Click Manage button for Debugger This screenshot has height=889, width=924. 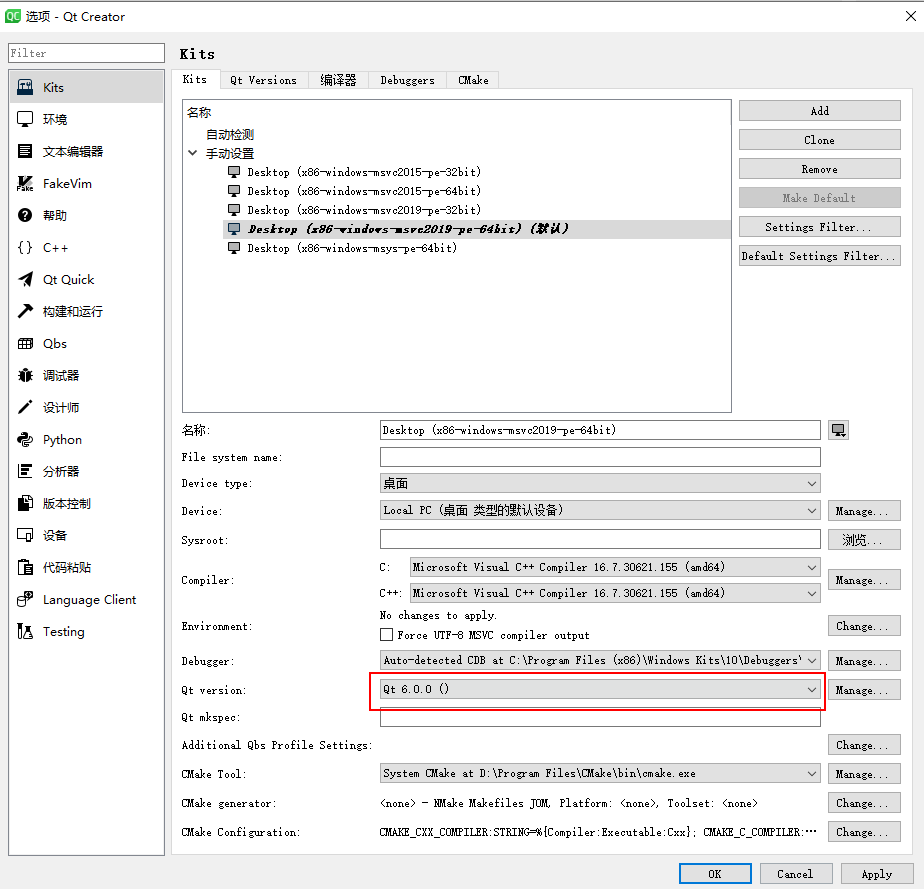(x=864, y=661)
